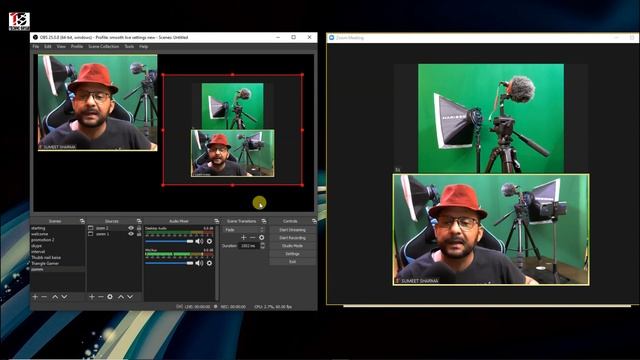Move source up in Sources list
The height and width of the screenshot is (360, 640).
121,297
